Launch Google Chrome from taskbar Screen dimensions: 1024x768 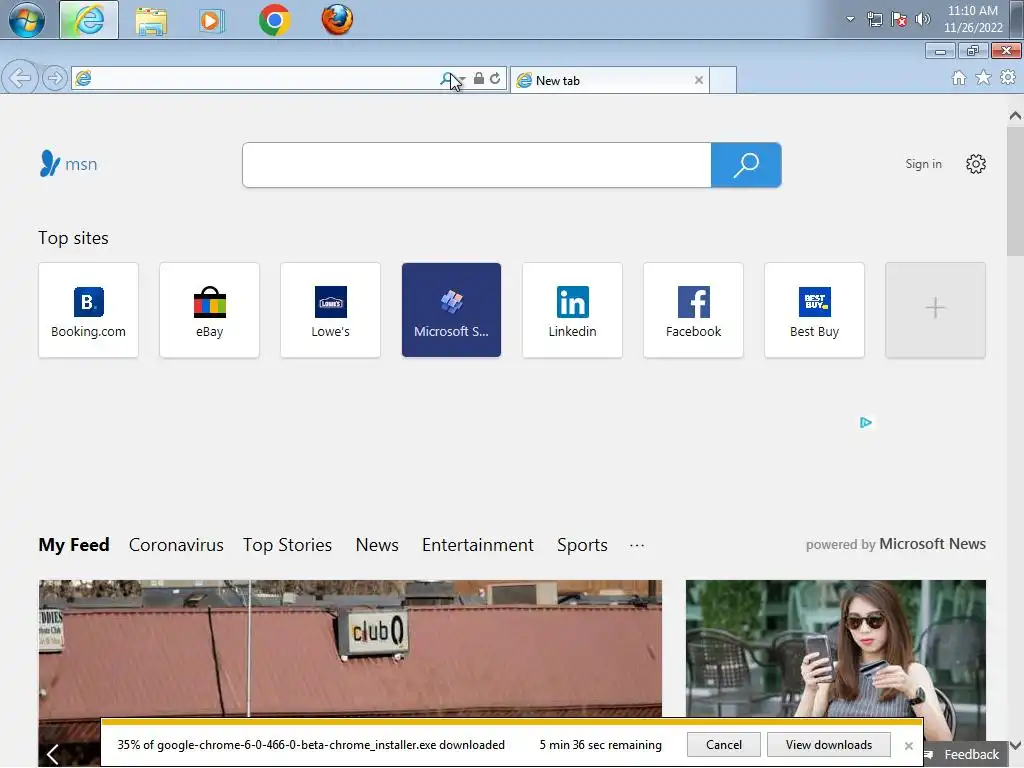274,20
